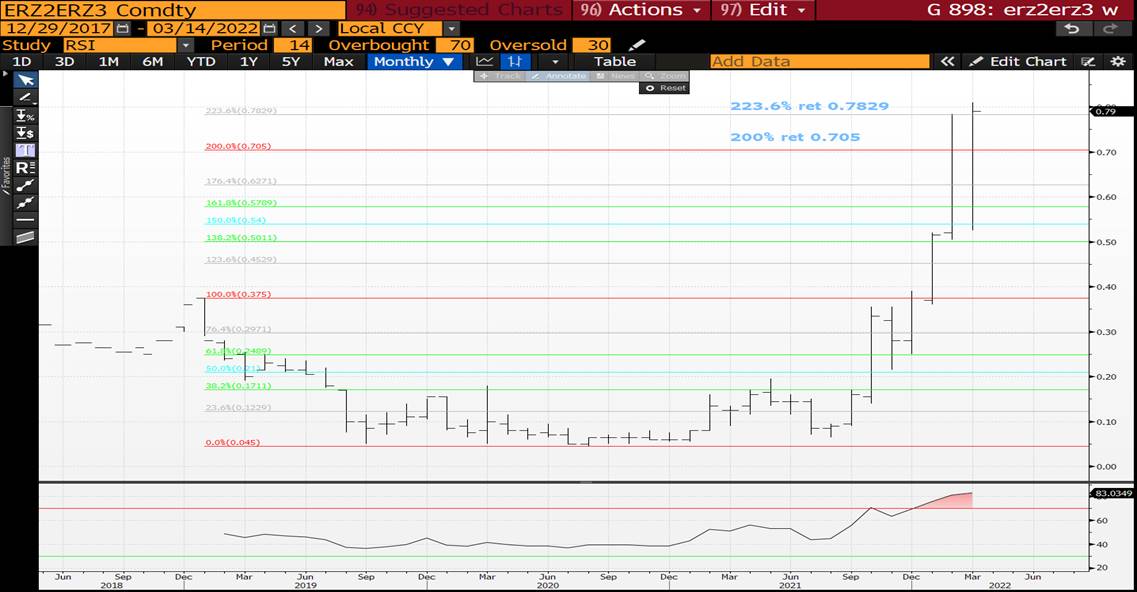Set range to 5Y
Image resolution: width=1137 pixels, height=592 pixels.
(x=291, y=62)
